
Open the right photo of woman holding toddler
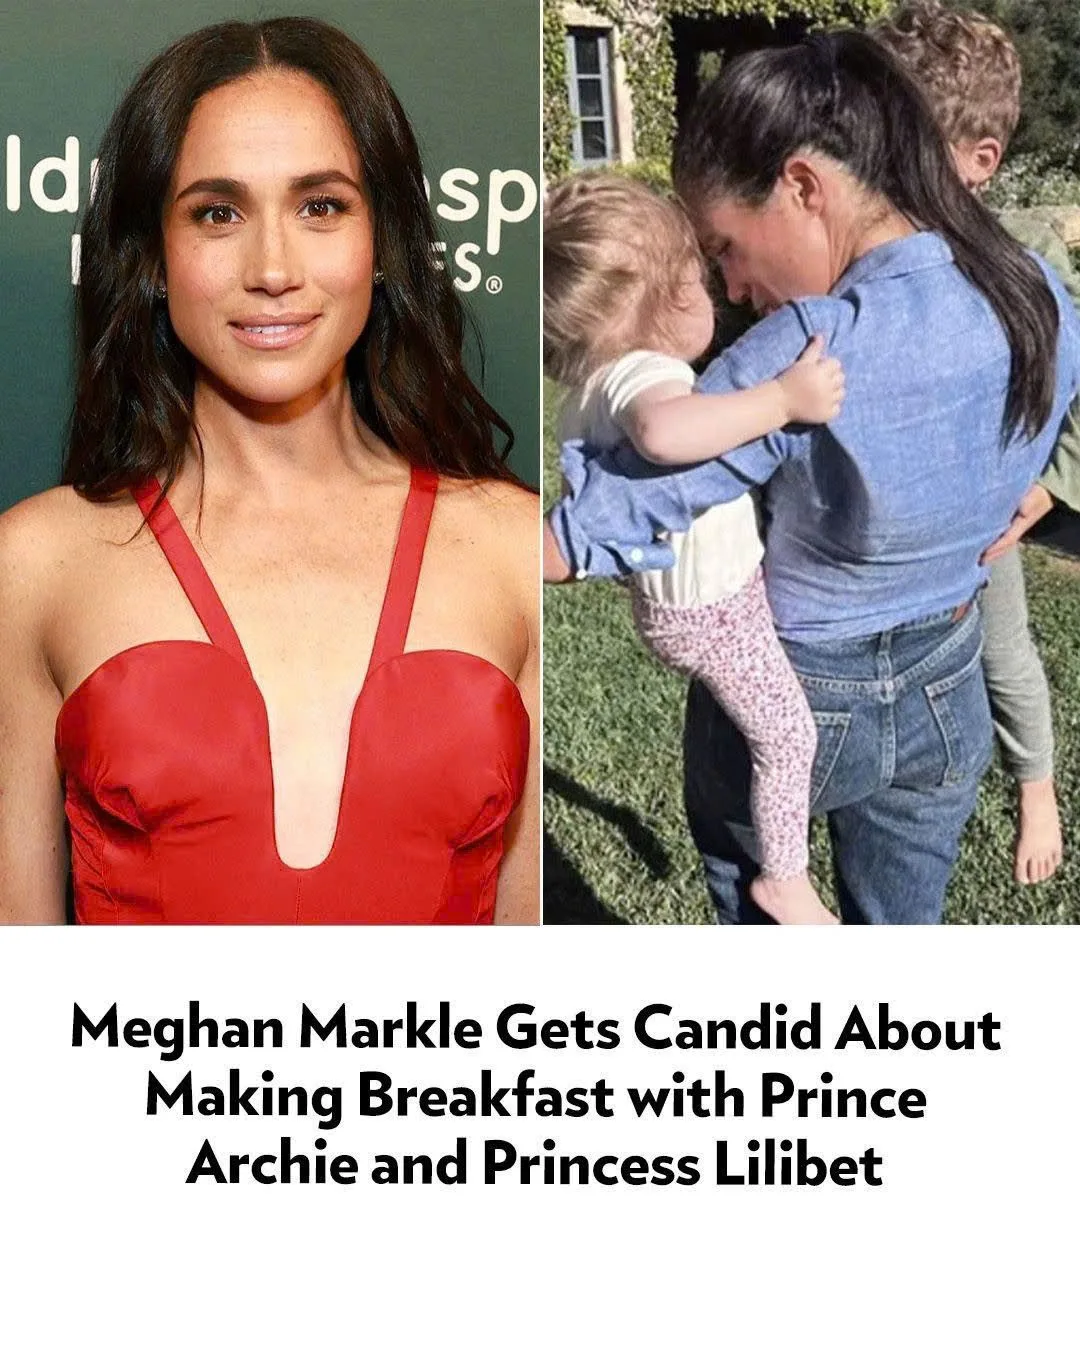[x=812, y=462]
